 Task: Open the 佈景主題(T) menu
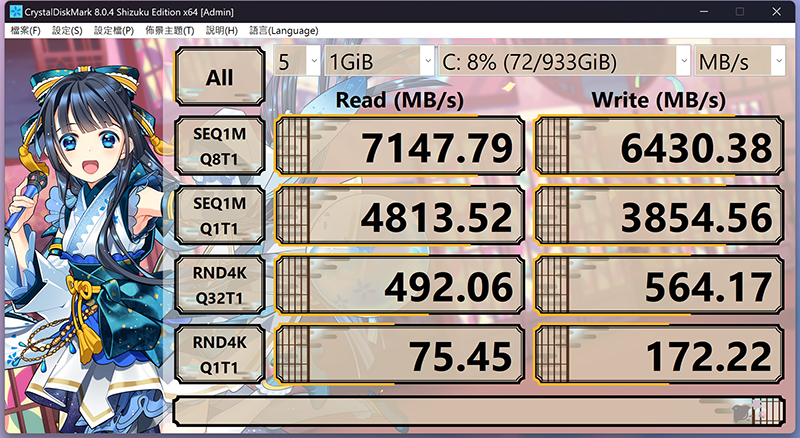[x=169, y=31]
